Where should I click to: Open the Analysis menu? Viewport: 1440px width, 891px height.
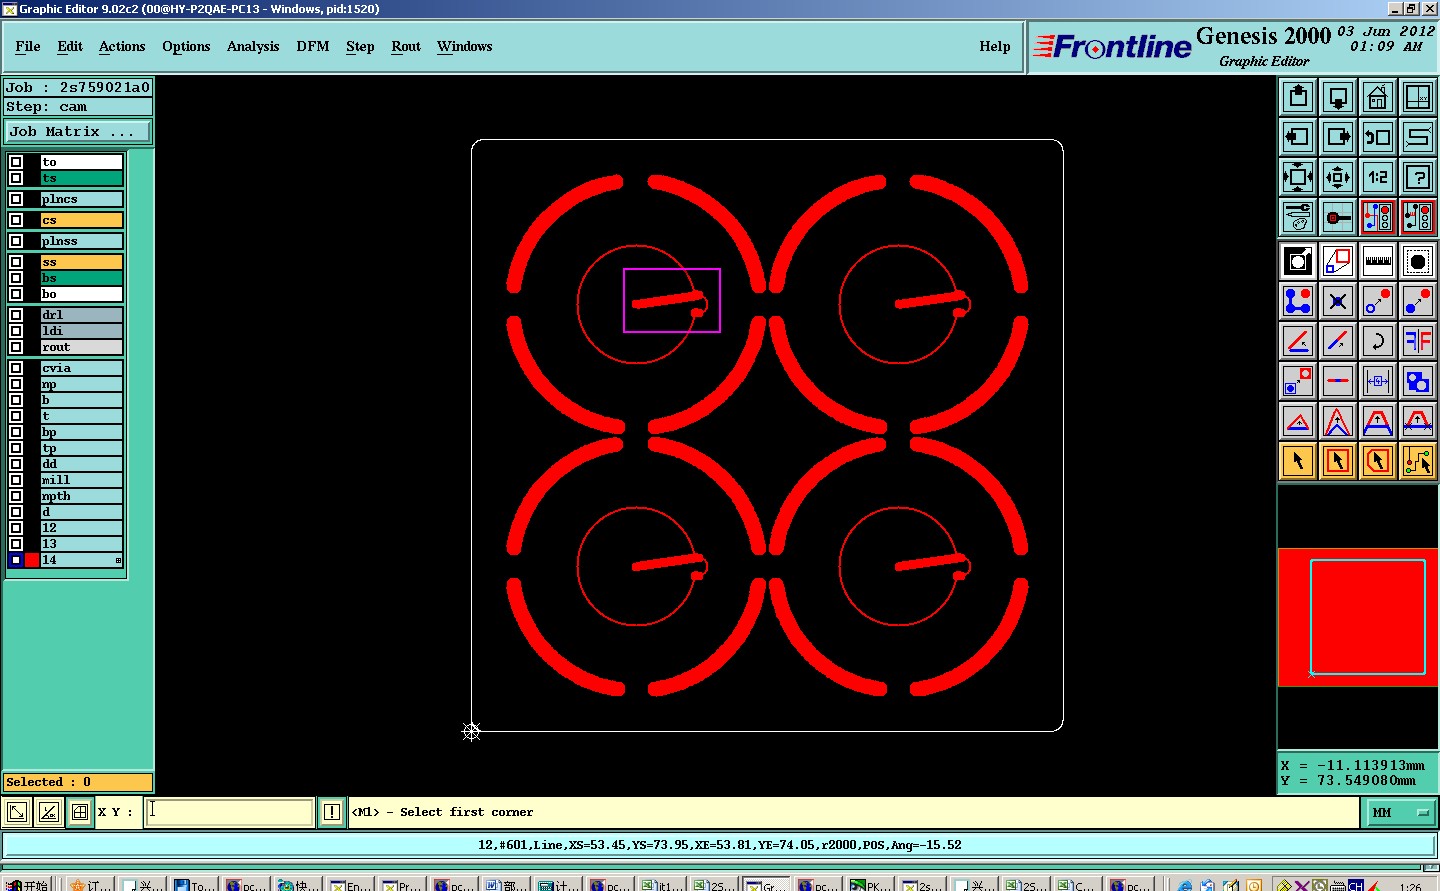(x=253, y=46)
